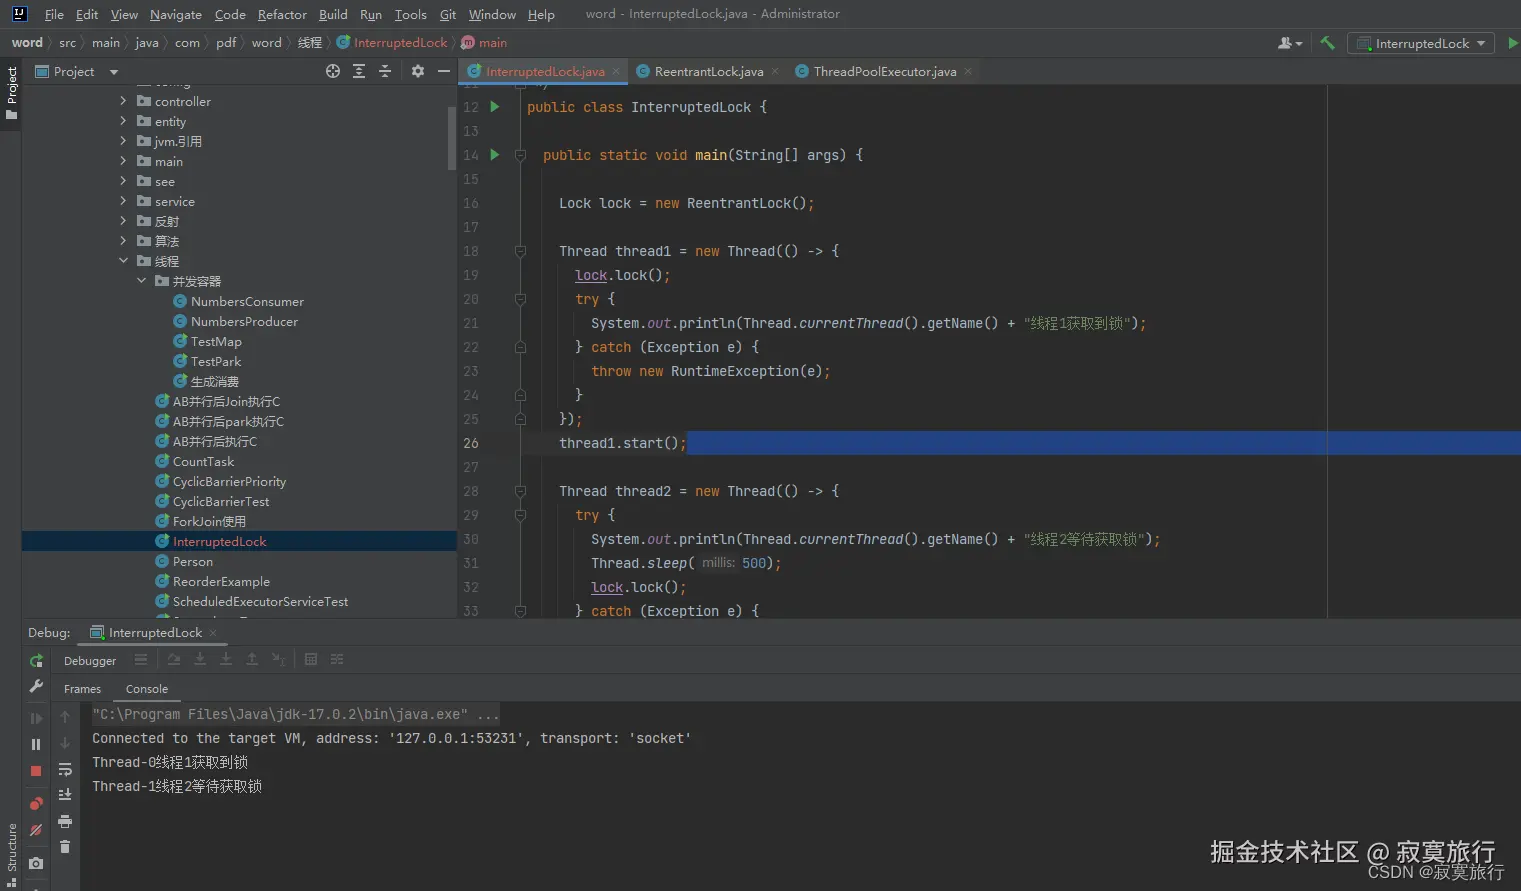
Task: Open CyclicBarrierTest class in the project tree
Action: pyautogui.click(x=220, y=501)
